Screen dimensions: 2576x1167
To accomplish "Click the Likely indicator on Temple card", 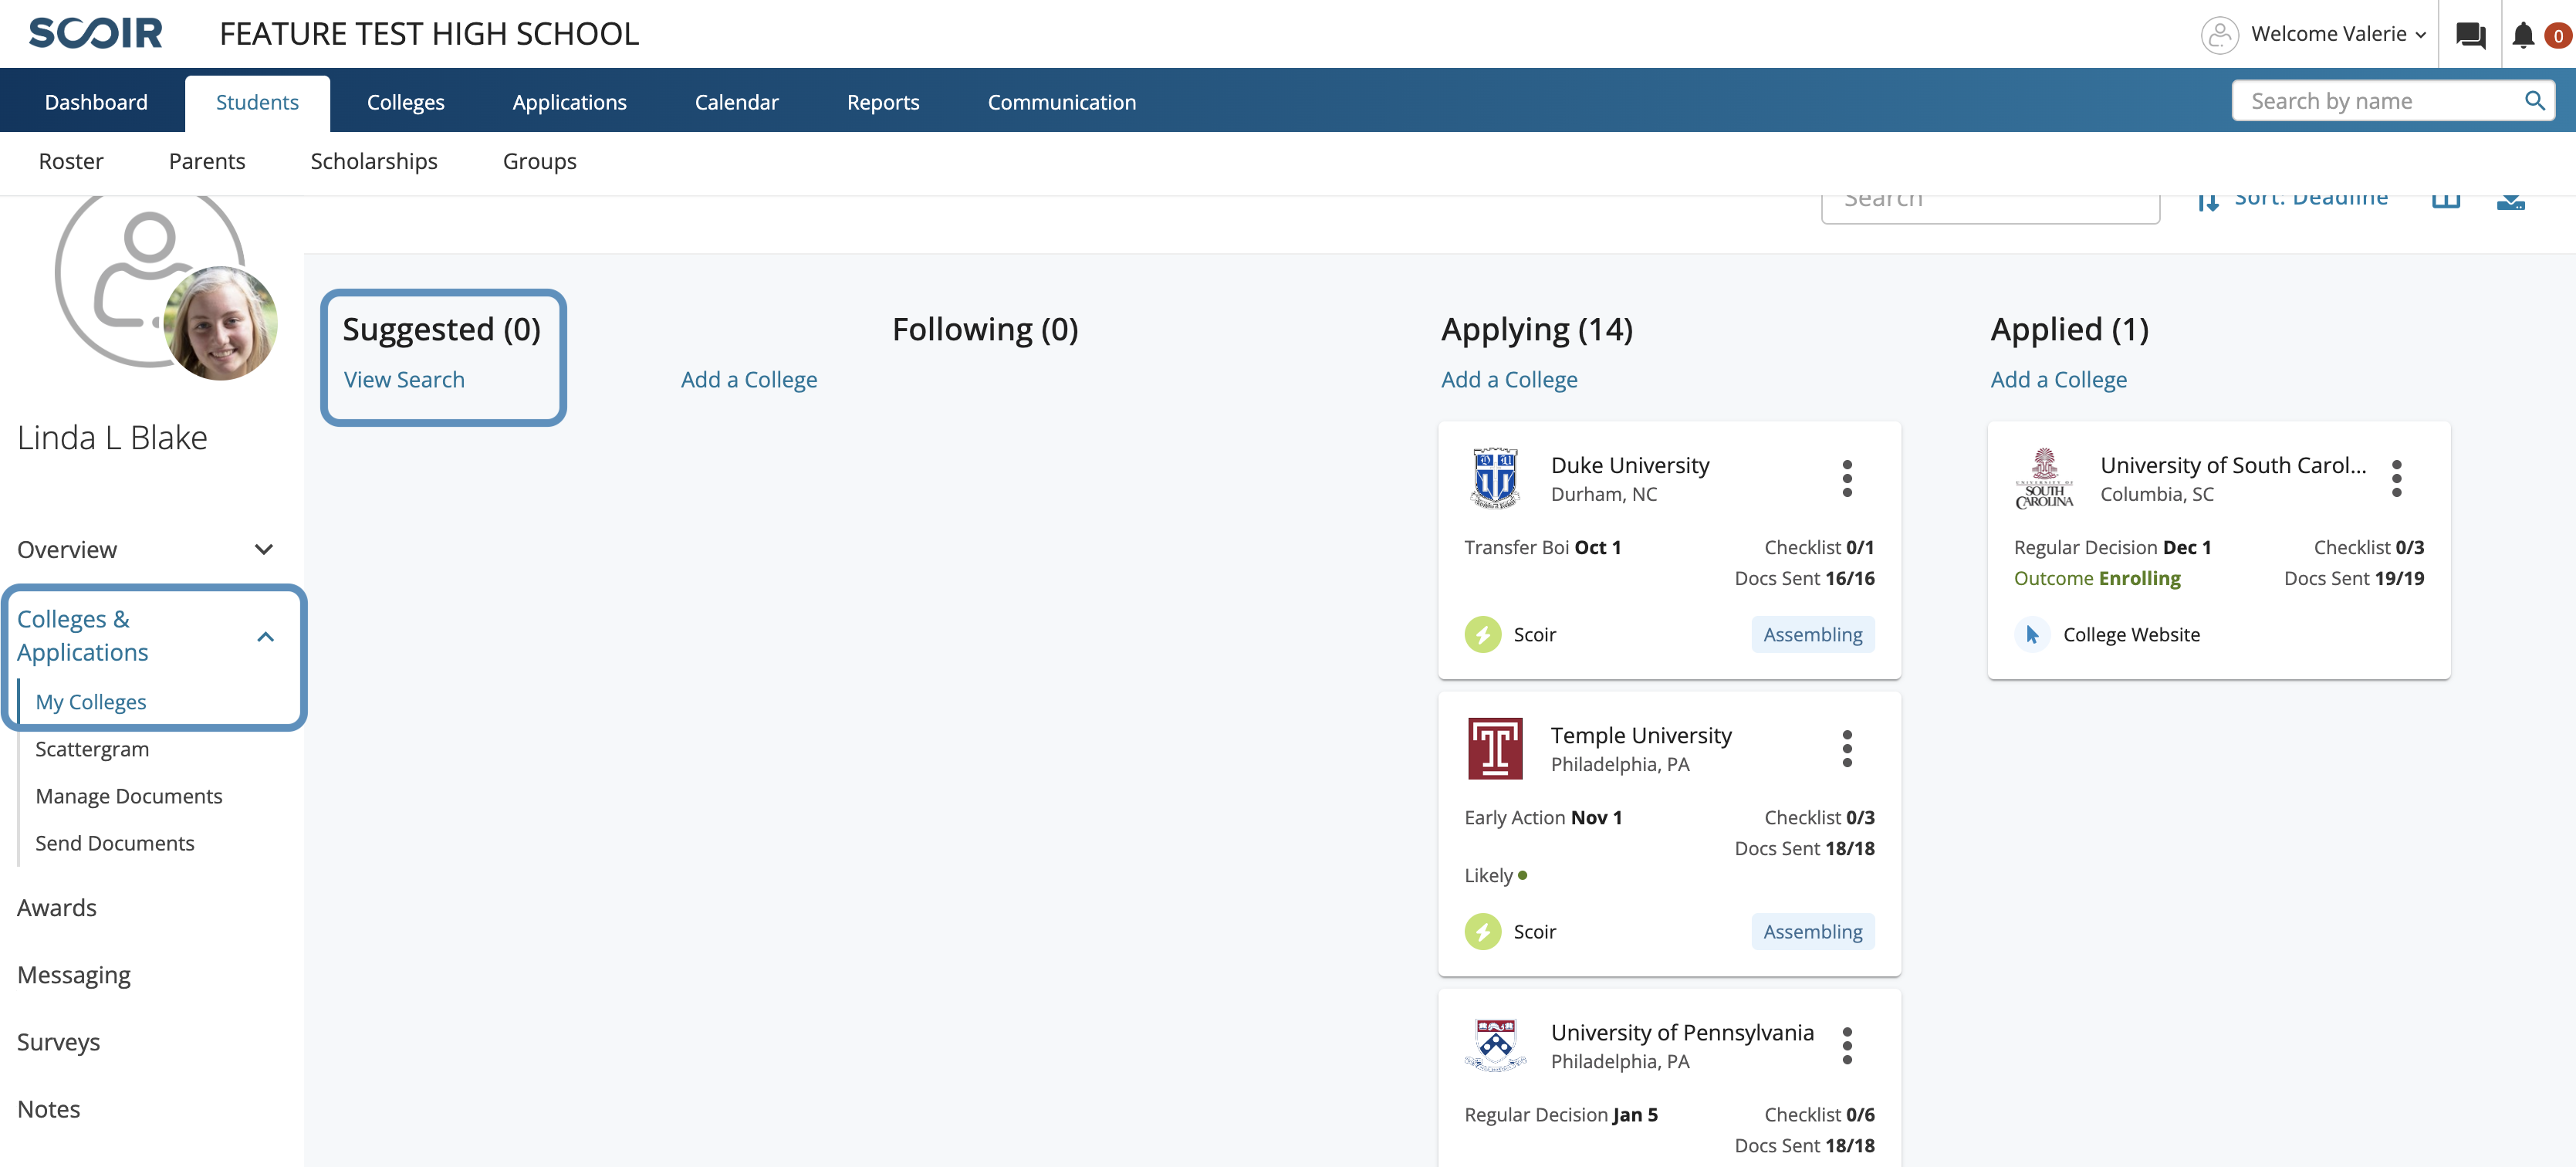I will pos(1495,876).
